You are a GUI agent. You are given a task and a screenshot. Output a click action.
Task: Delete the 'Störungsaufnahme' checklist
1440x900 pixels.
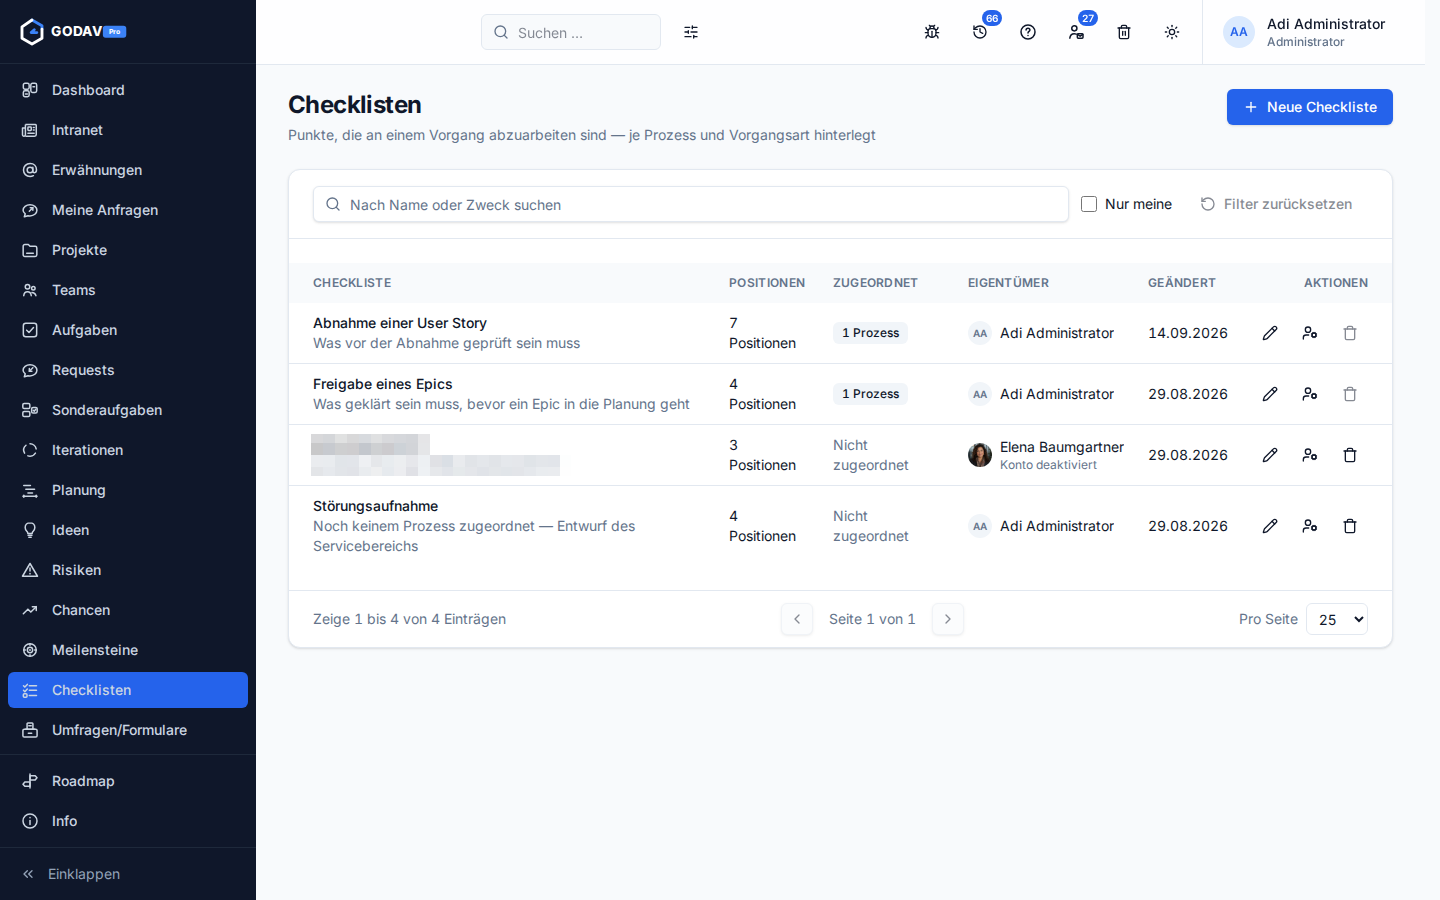[1350, 526]
